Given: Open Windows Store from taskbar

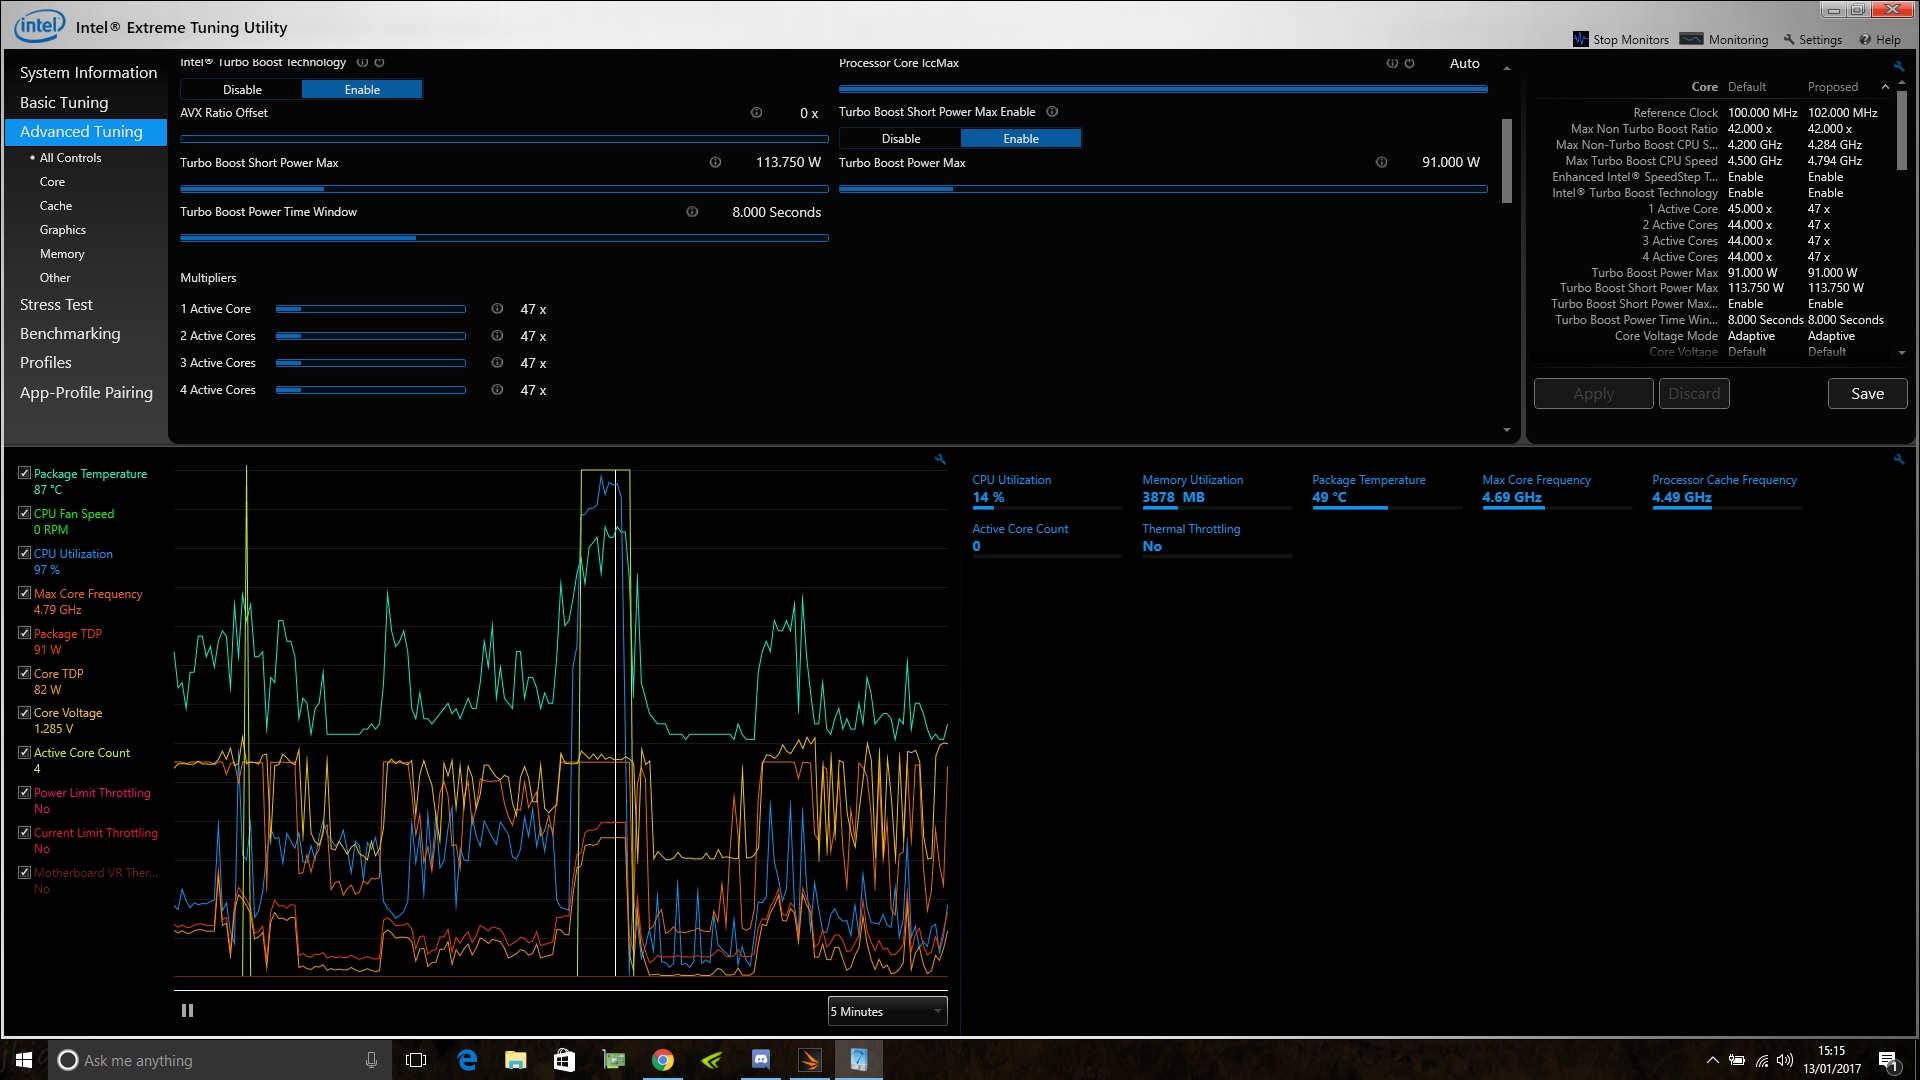Looking at the screenshot, I should (x=564, y=1060).
